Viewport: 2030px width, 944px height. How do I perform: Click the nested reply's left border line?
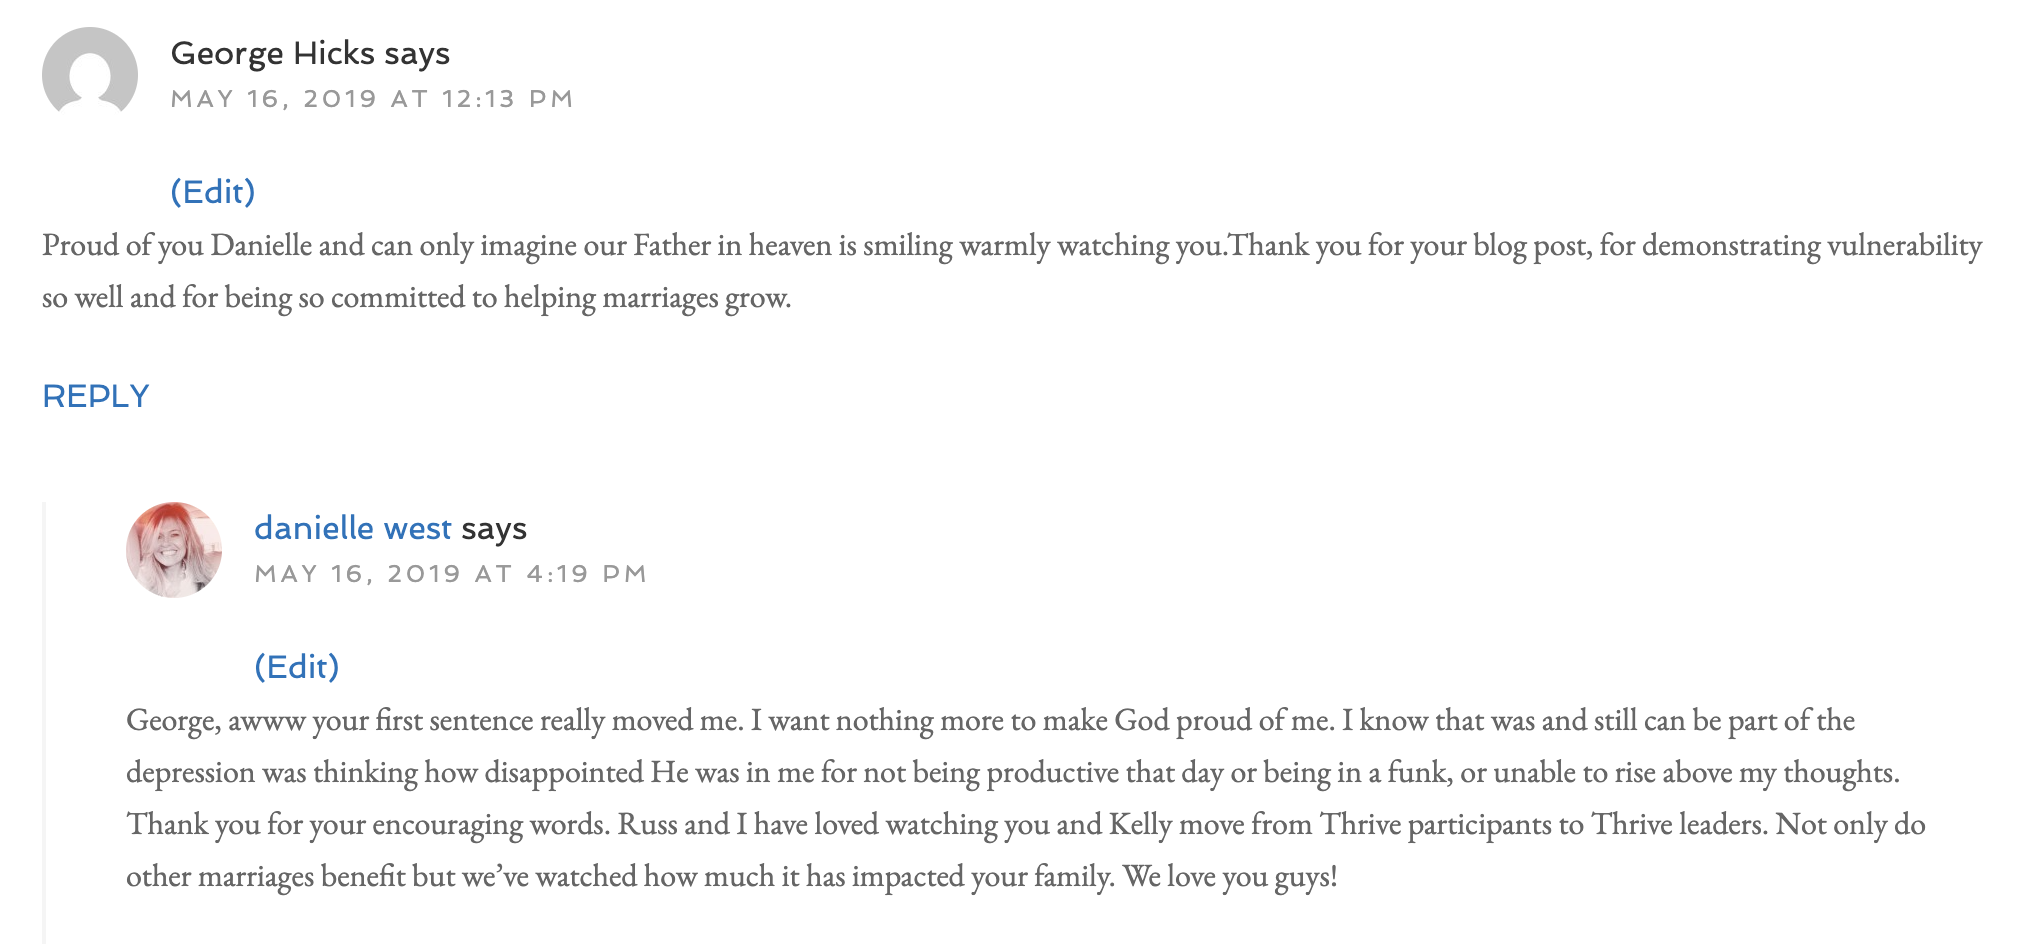44,720
